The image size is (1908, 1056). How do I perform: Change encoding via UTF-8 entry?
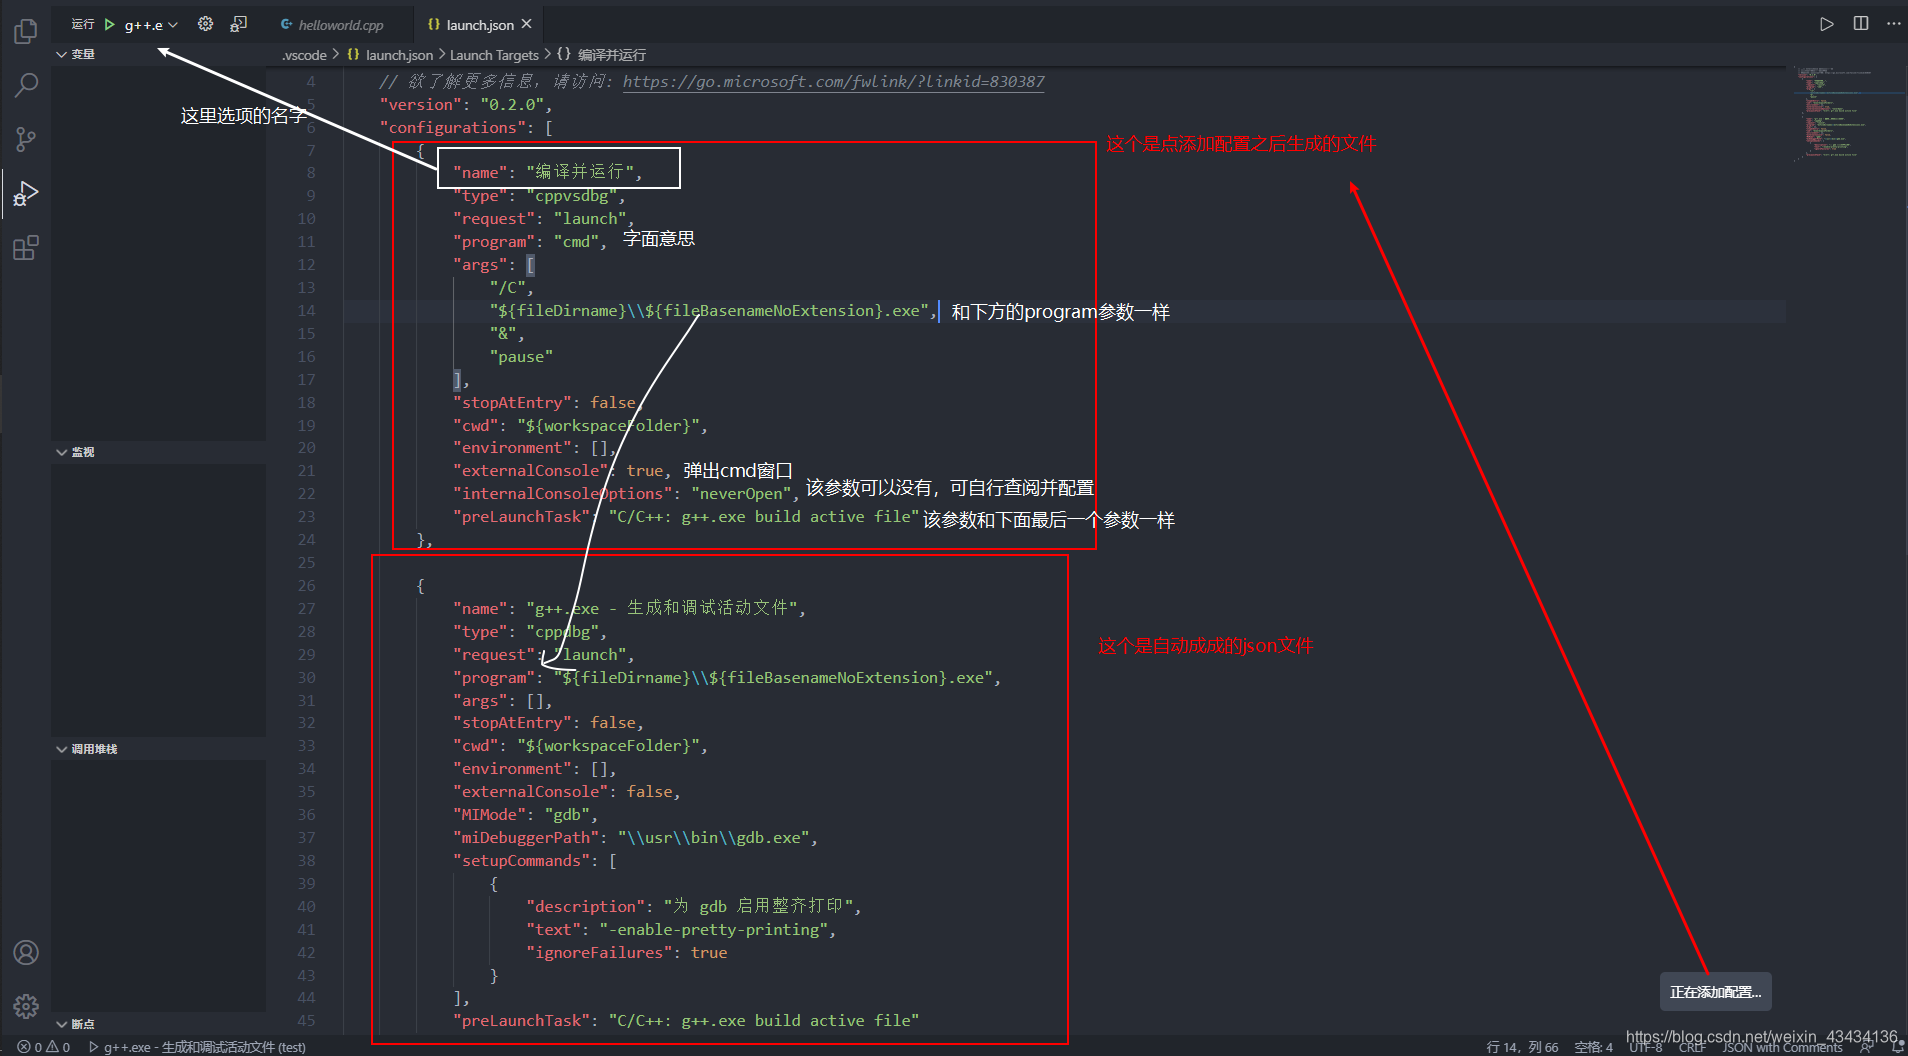[x=1646, y=1047]
